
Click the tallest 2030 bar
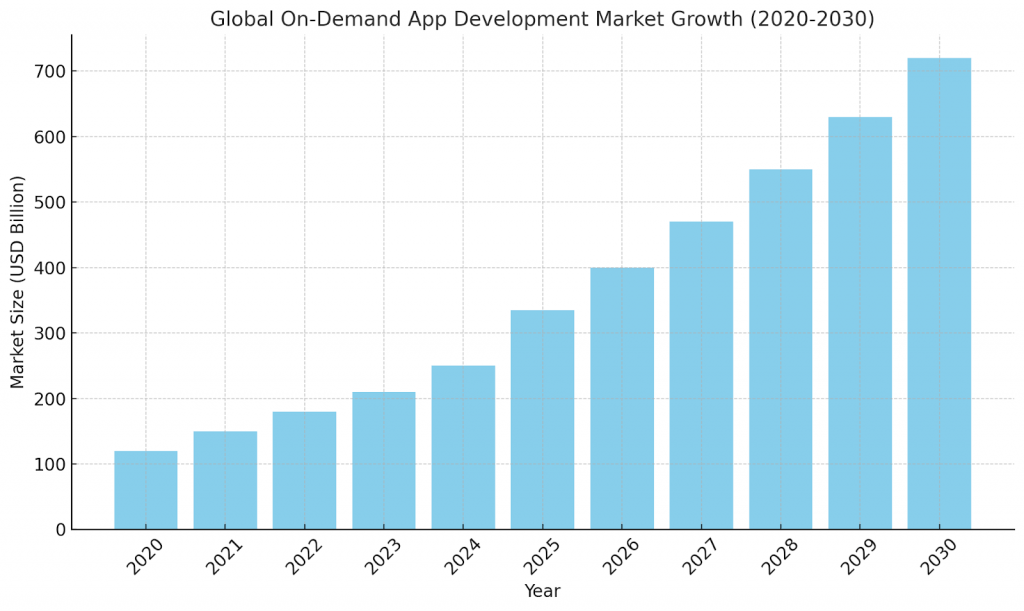pos(937,295)
